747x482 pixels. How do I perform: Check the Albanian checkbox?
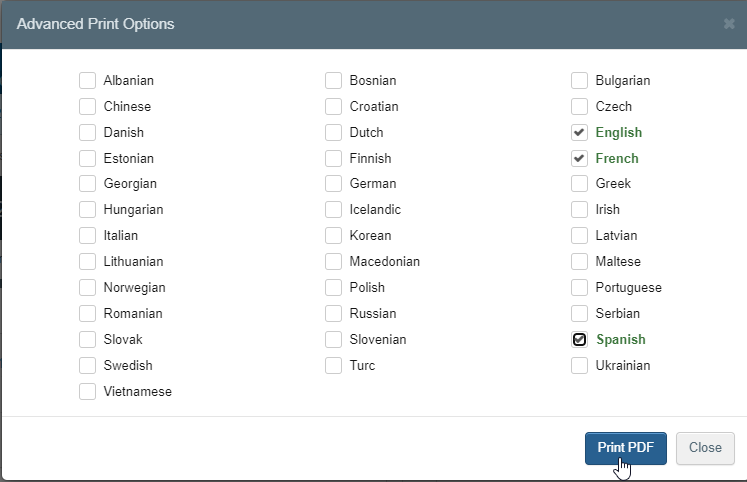[x=88, y=80]
